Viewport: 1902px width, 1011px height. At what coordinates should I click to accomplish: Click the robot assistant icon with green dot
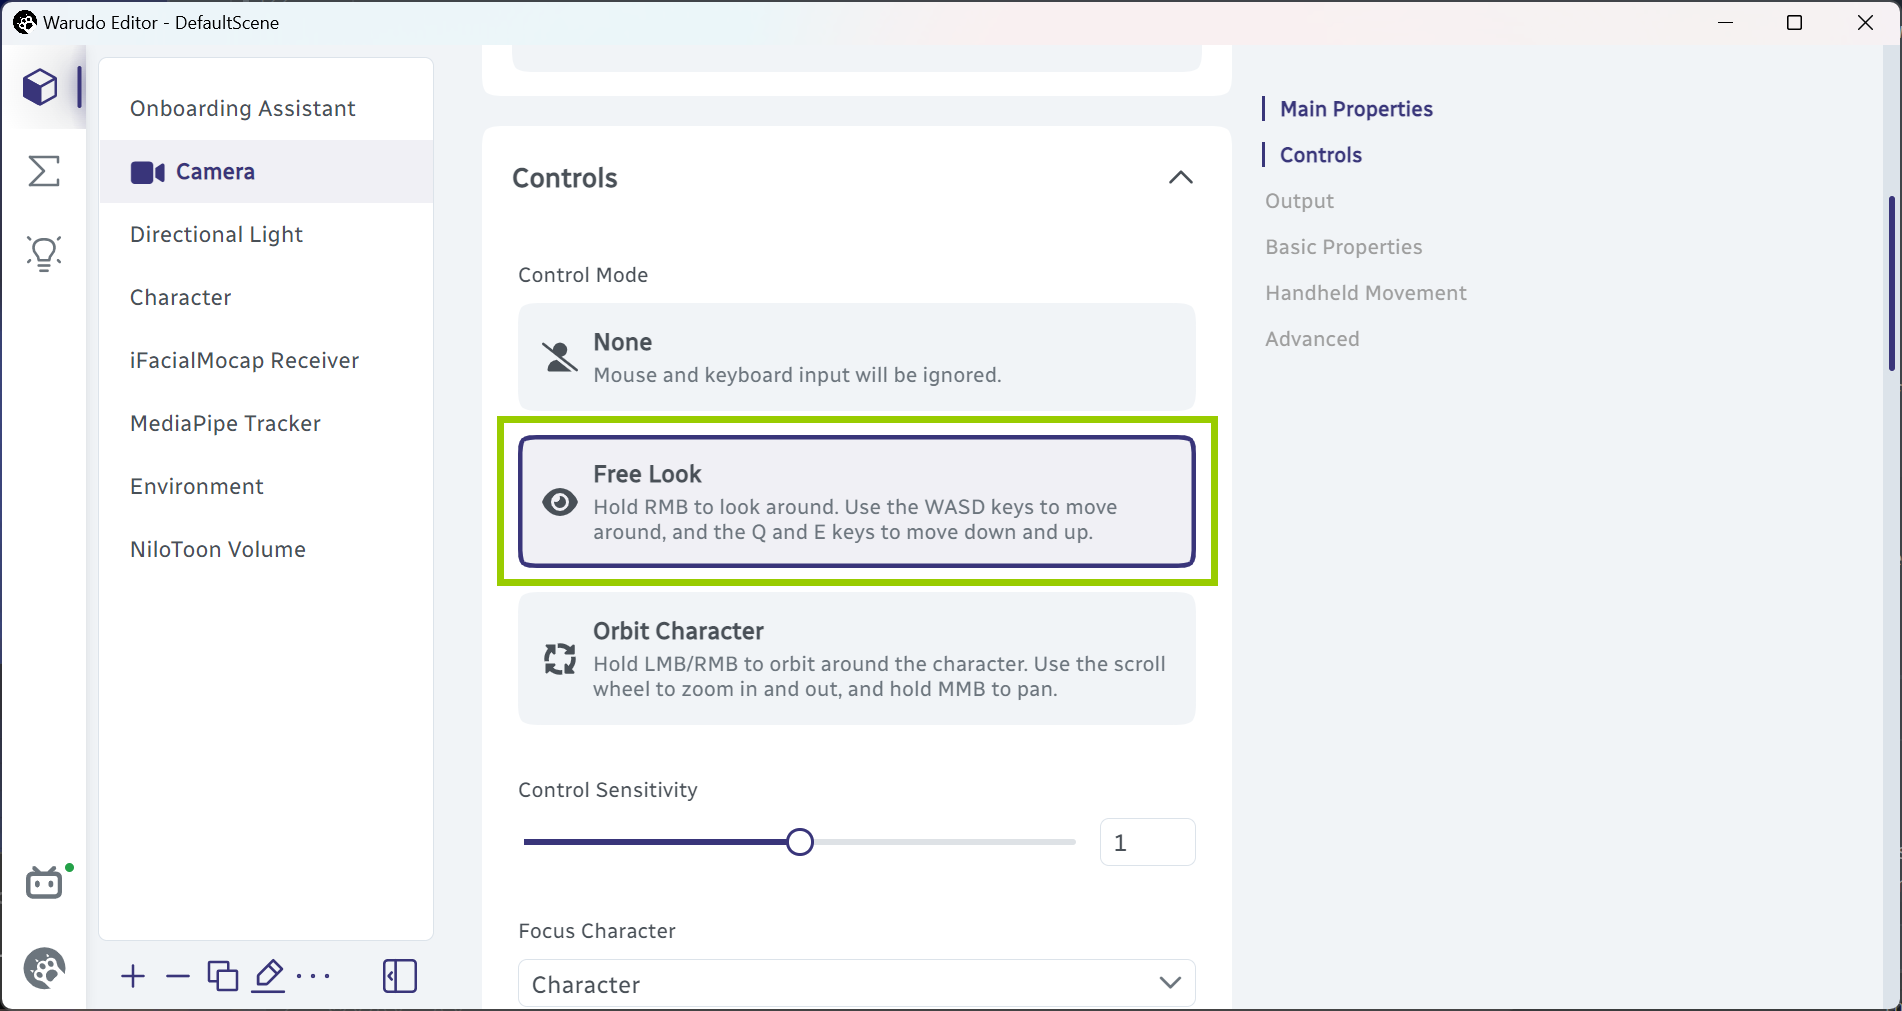click(46, 882)
